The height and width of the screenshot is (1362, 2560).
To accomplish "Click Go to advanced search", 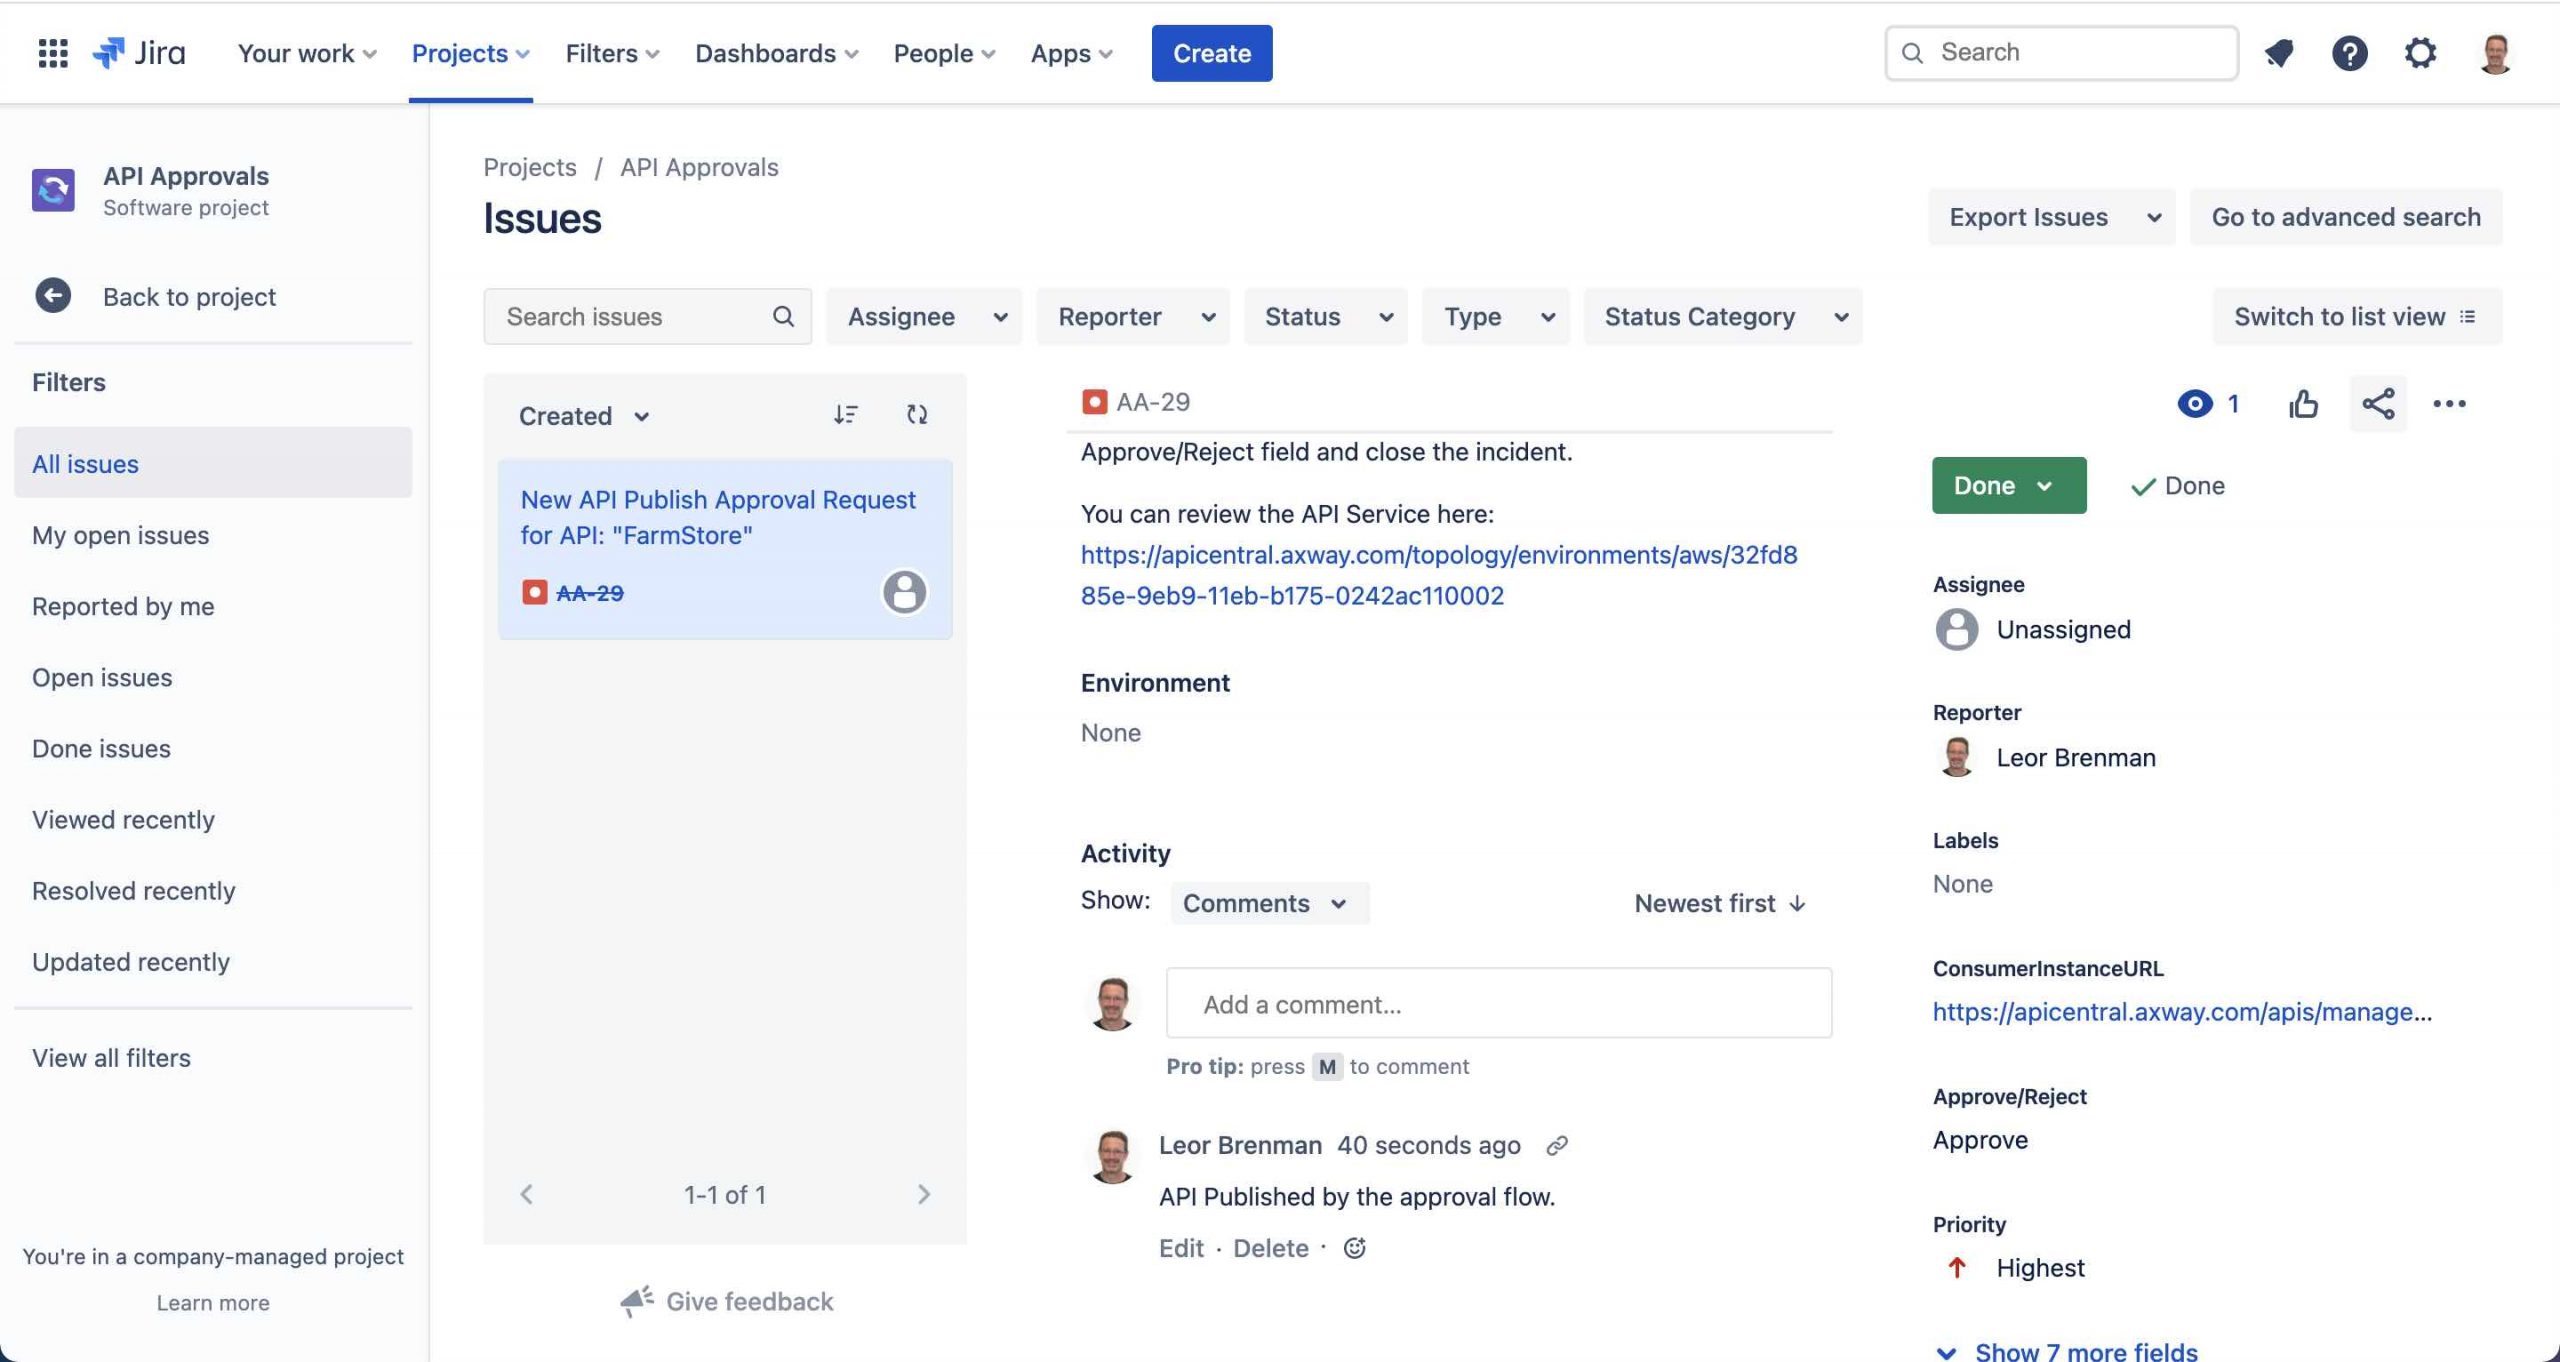I will click(2346, 217).
